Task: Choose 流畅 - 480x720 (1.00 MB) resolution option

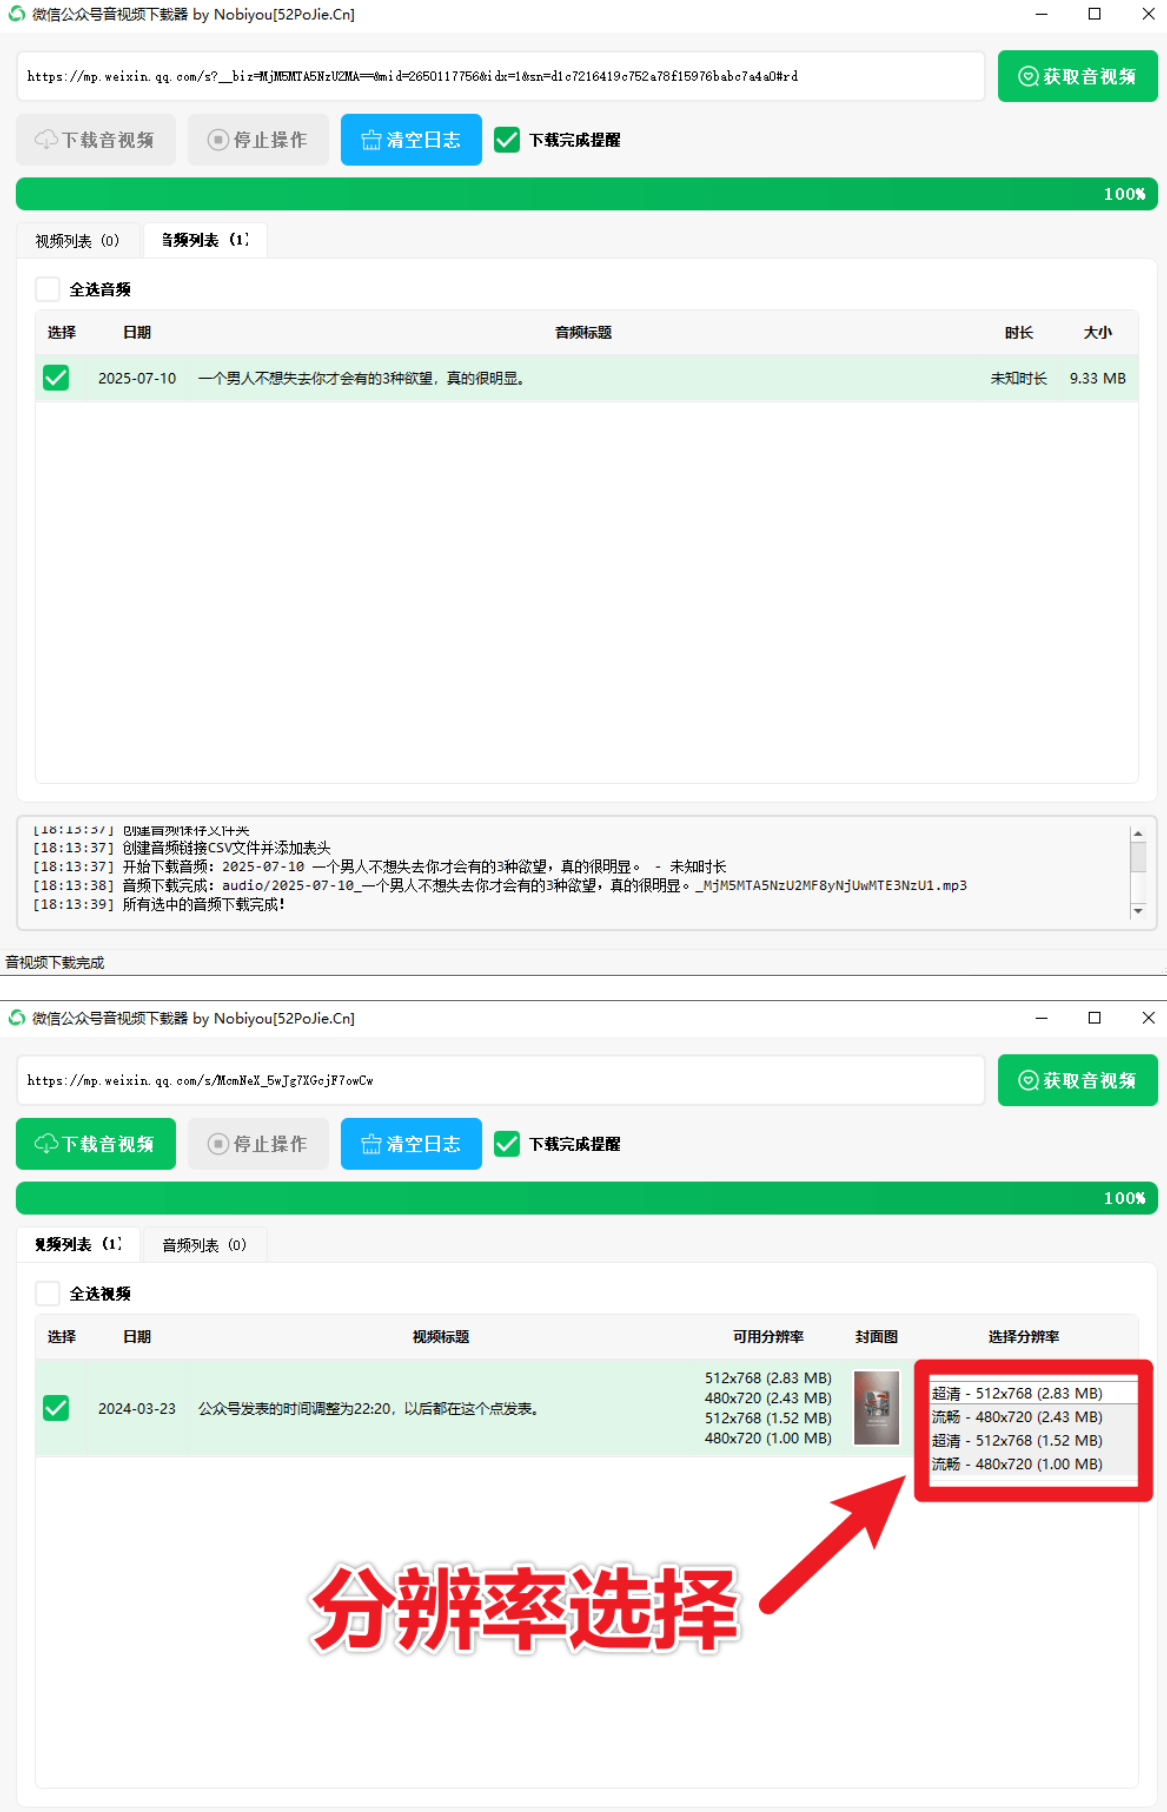Action: 1034,1464
